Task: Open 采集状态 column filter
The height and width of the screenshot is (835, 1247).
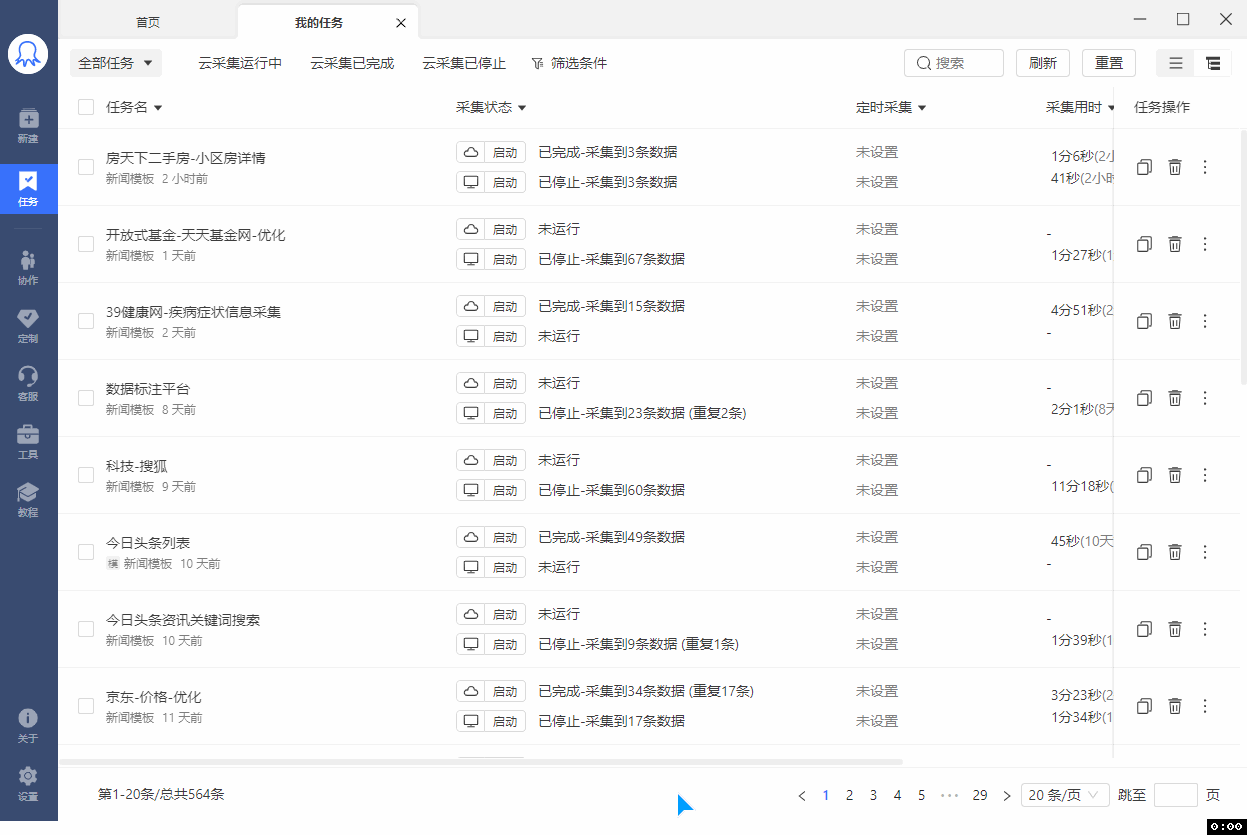Action: 522,108
